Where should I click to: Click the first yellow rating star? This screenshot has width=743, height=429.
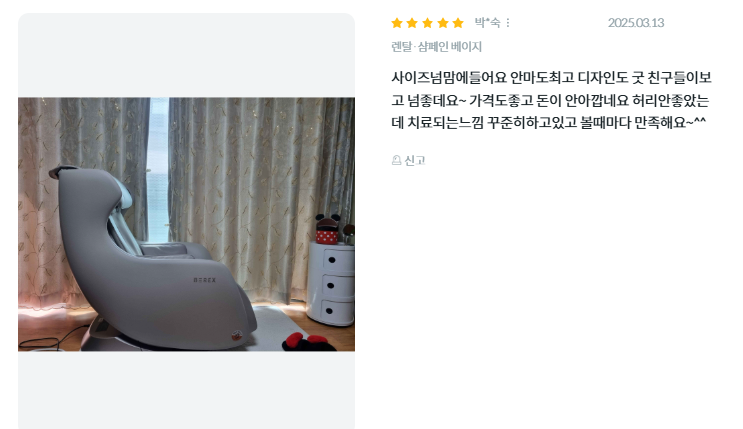coord(397,23)
